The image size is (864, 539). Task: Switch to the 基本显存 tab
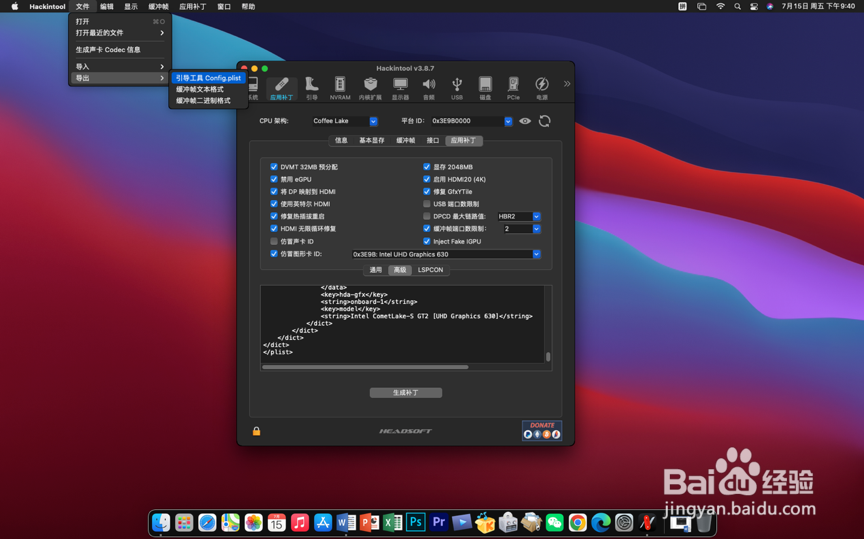372,141
